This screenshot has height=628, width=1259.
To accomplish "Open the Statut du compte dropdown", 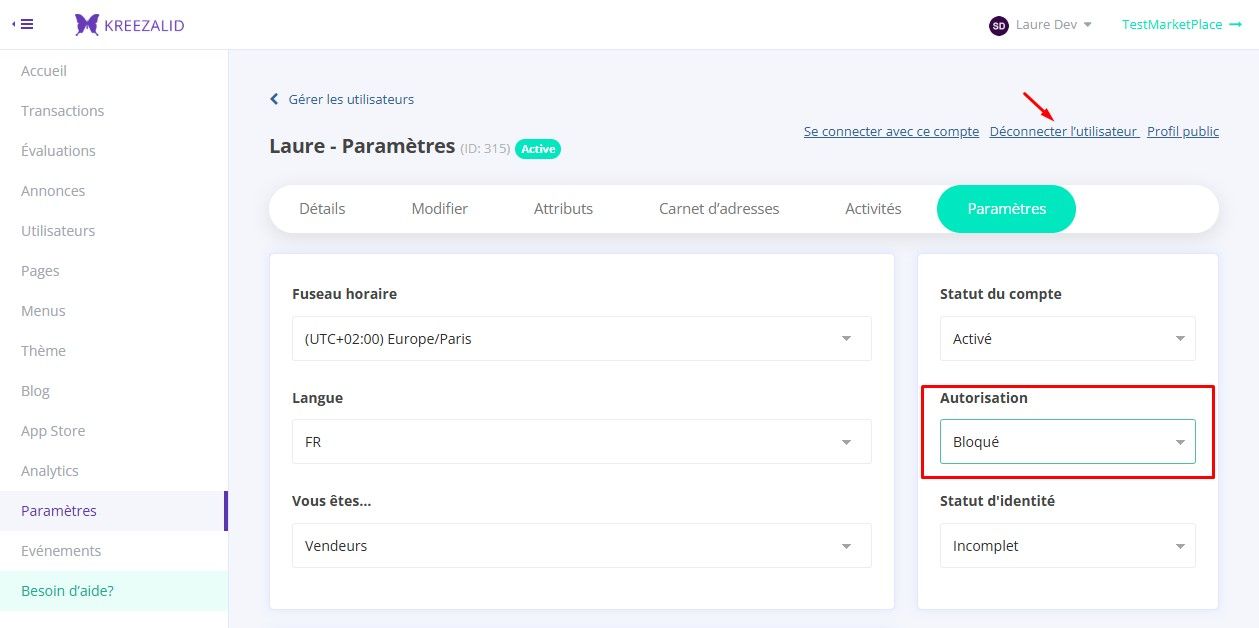I will (x=1067, y=339).
